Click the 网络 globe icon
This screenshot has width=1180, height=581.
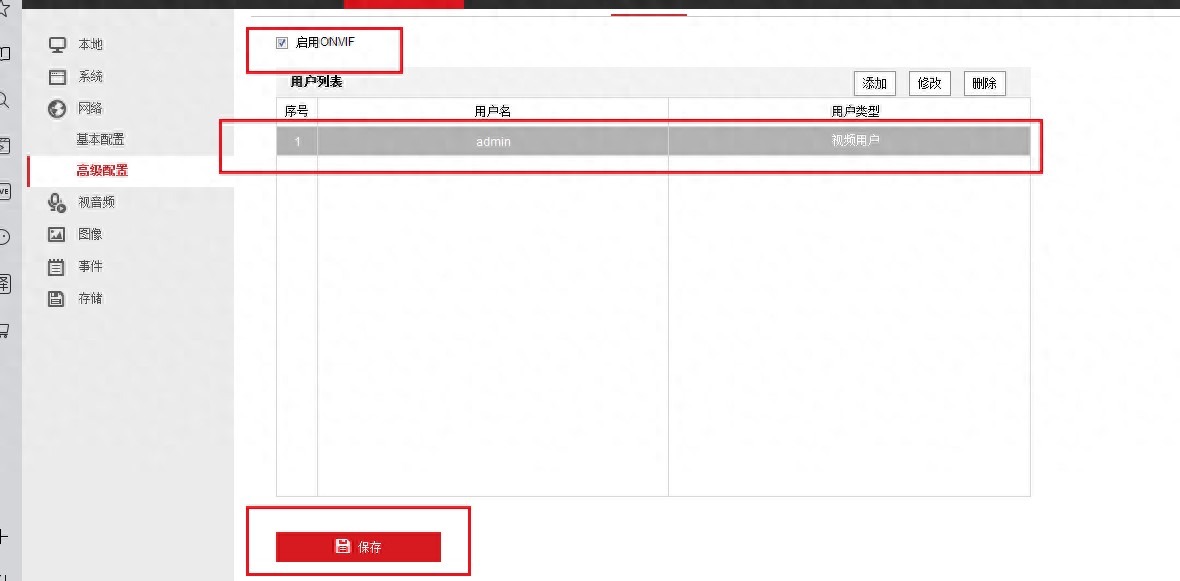tap(57, 109)
